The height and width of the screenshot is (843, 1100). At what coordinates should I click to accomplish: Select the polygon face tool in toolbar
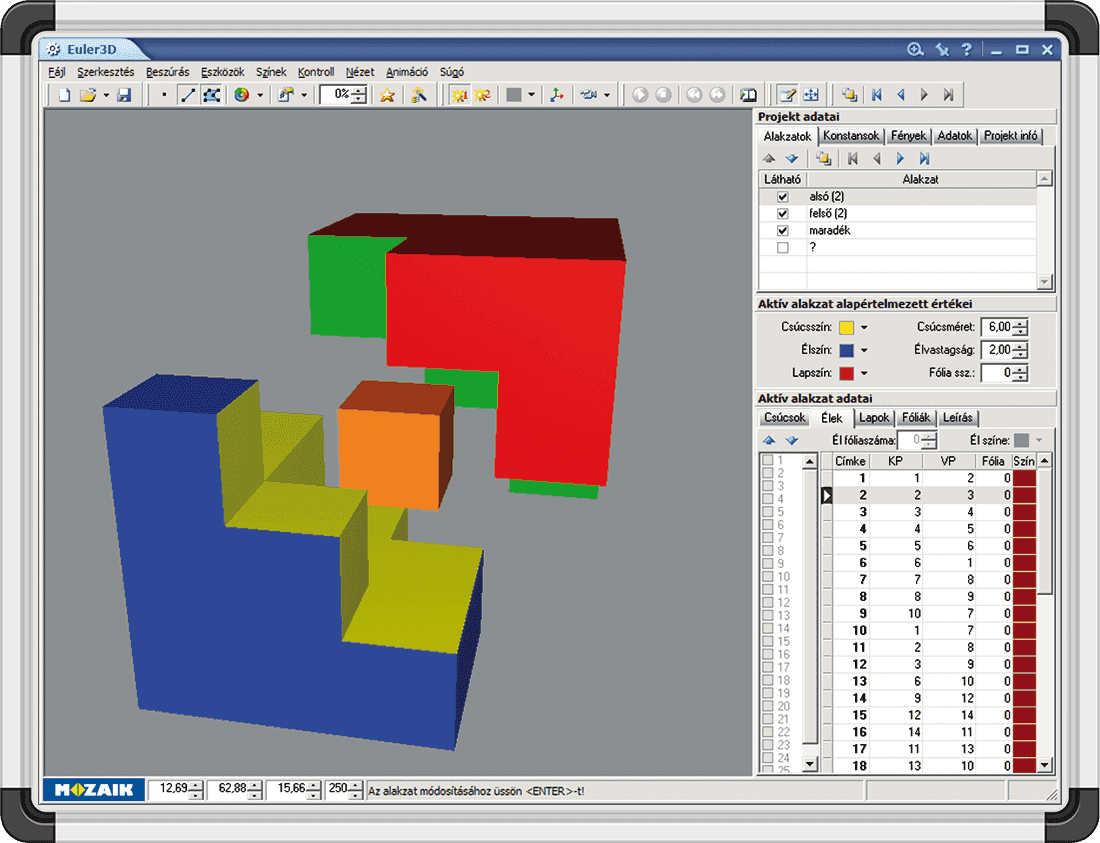pyautogui.click(x=211, y=95)
